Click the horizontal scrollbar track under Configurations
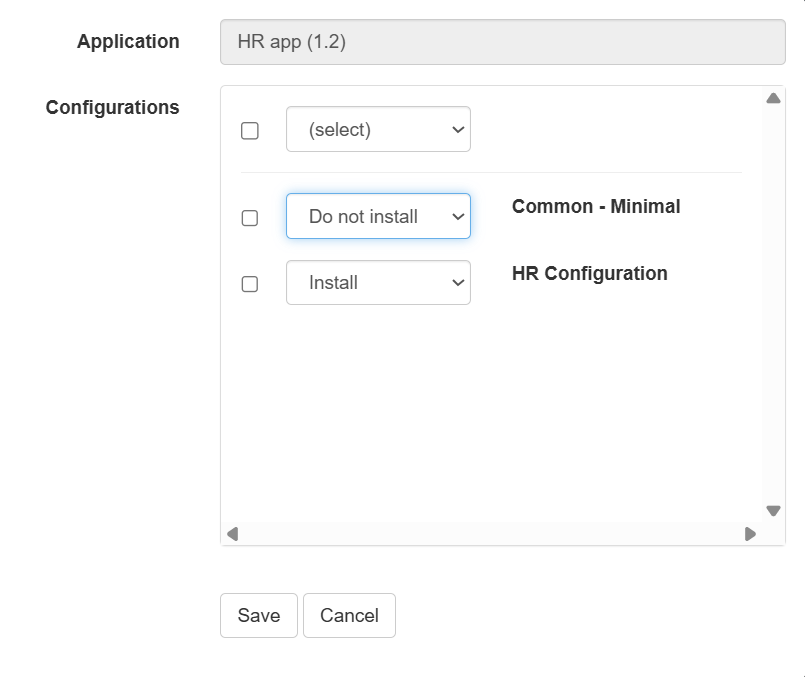The height and width of the screenshot is (677, 805). (490, 534)
